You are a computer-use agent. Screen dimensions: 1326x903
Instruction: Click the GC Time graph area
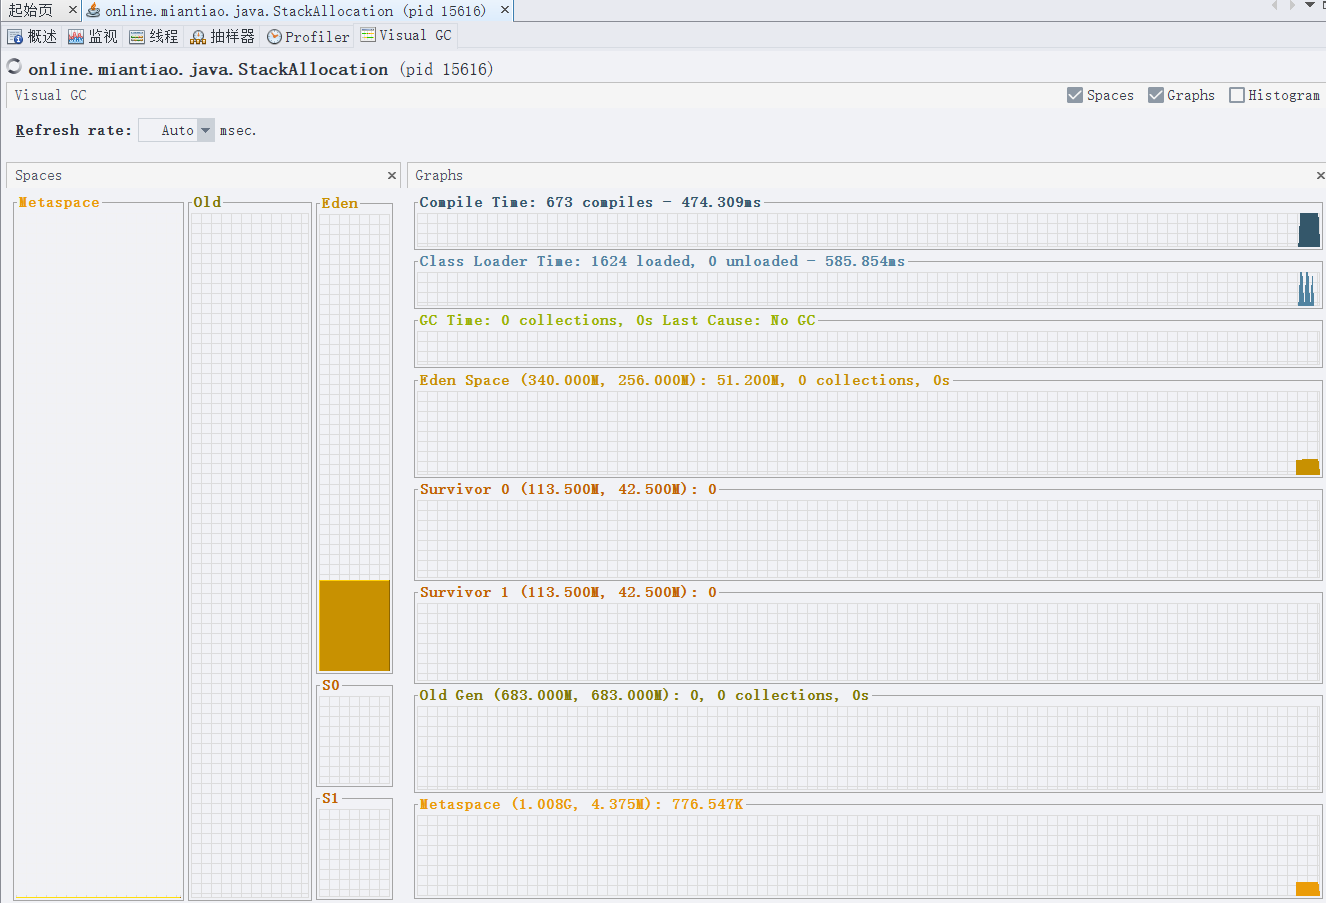pyautogui.click(x=868, y=348)
